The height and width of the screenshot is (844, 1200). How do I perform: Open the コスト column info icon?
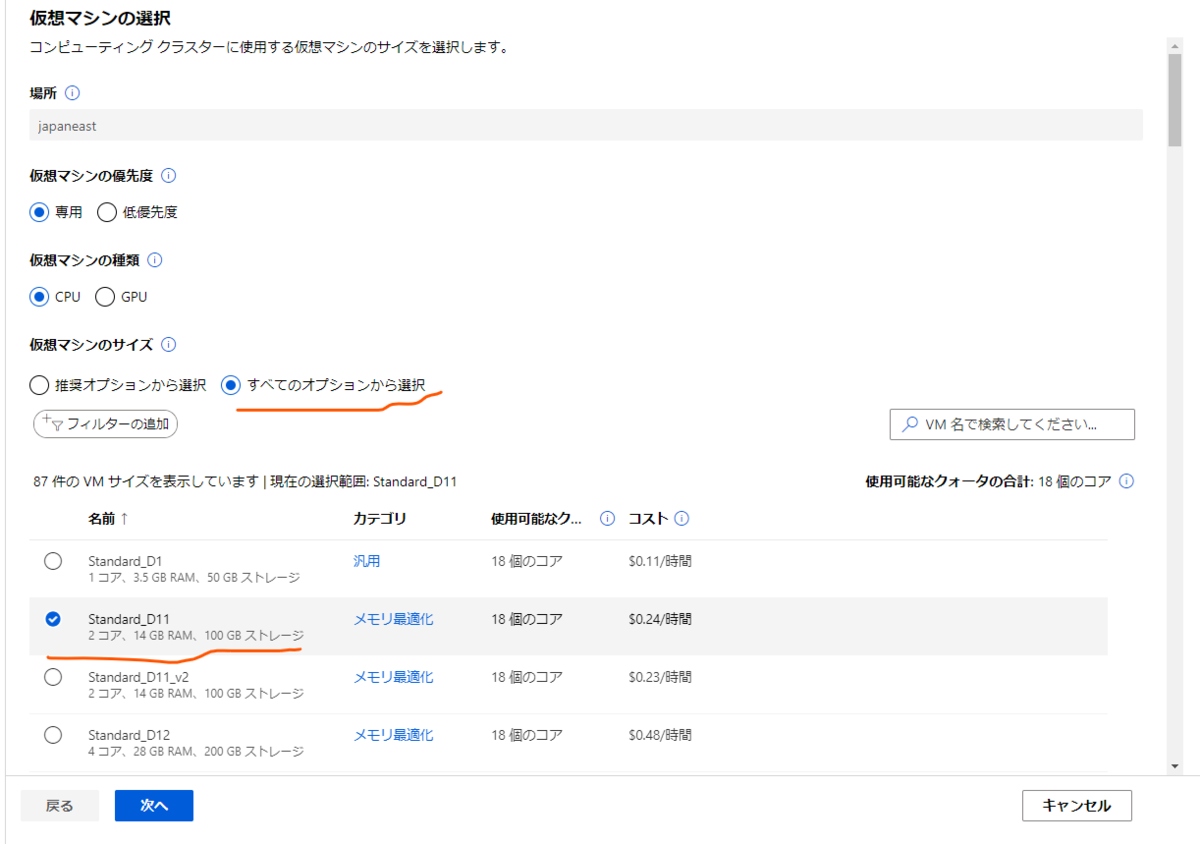point(683,518)
